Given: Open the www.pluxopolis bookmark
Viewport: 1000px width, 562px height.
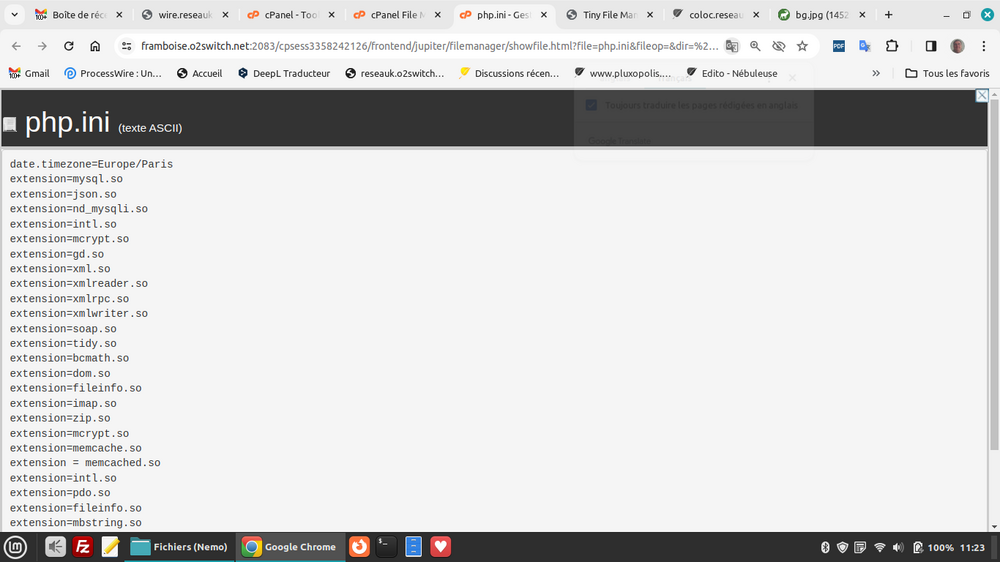Looking at the screenshot, I should (x=622, y=73).
